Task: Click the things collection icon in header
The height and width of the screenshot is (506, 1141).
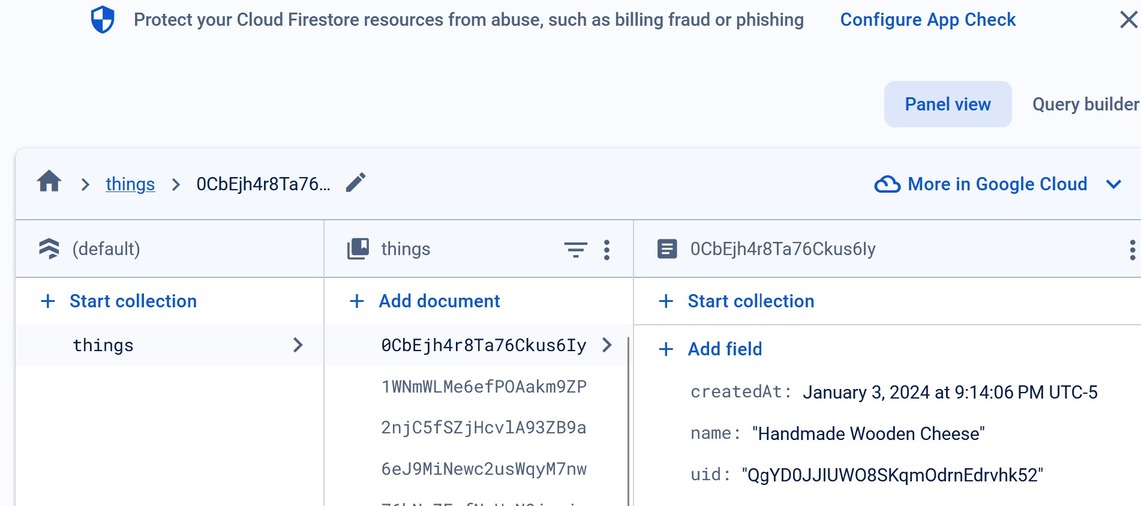Action: (358, 249)
